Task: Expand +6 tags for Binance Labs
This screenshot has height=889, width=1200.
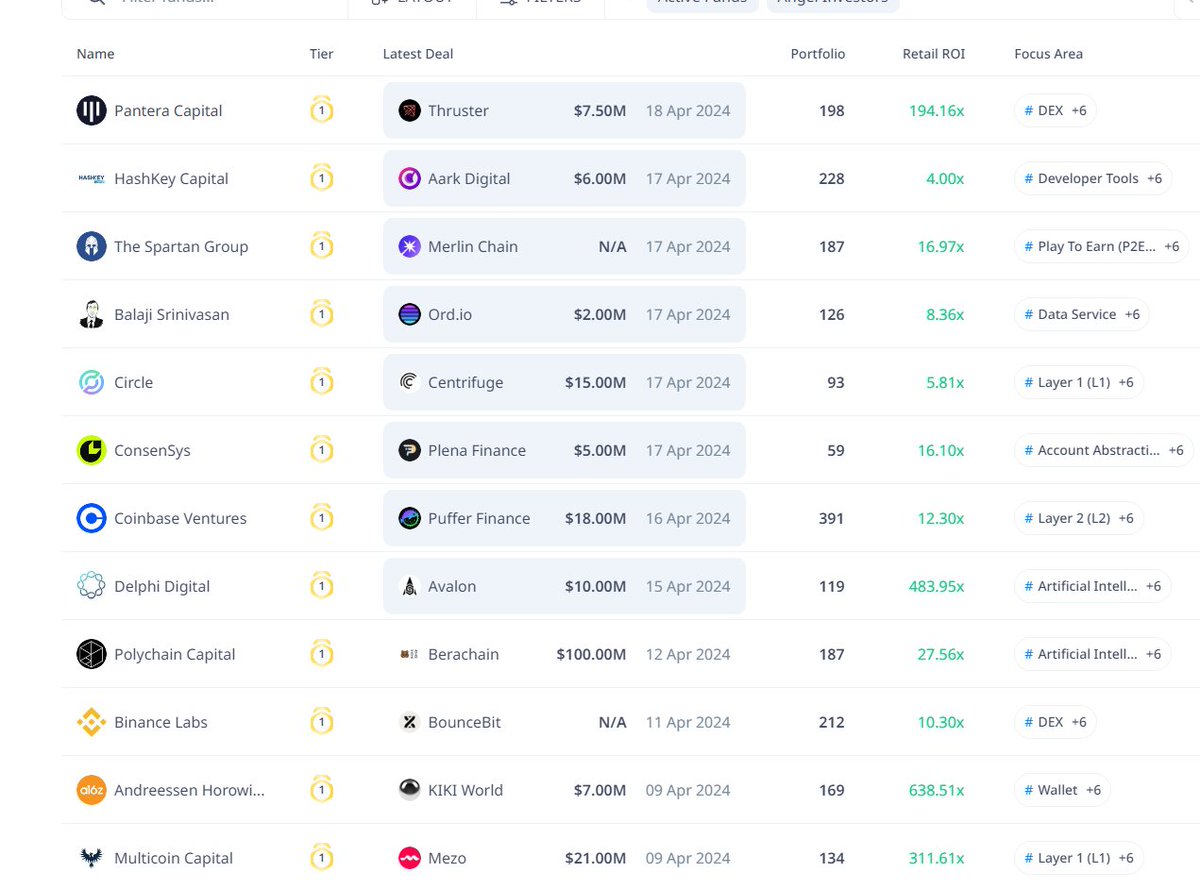Action: (1079, 723)
